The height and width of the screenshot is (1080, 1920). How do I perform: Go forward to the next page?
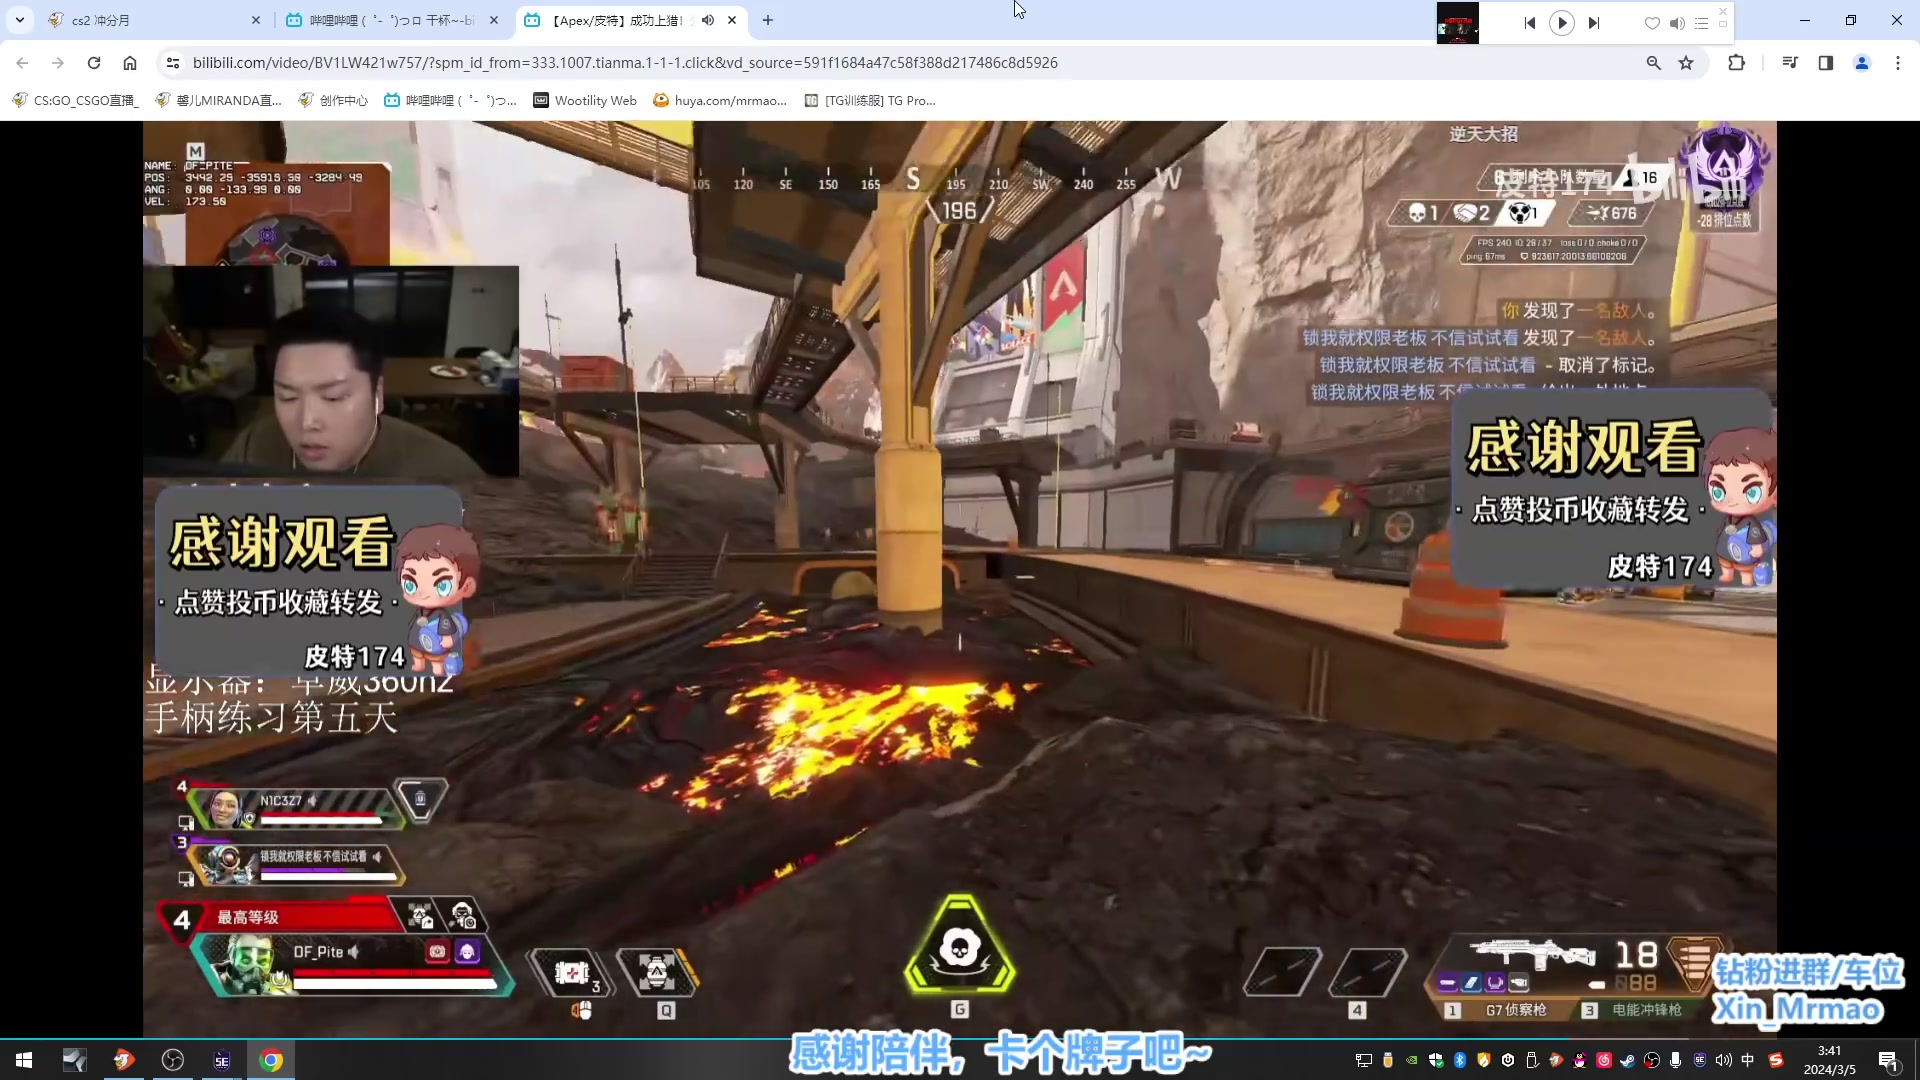(58, 63)
